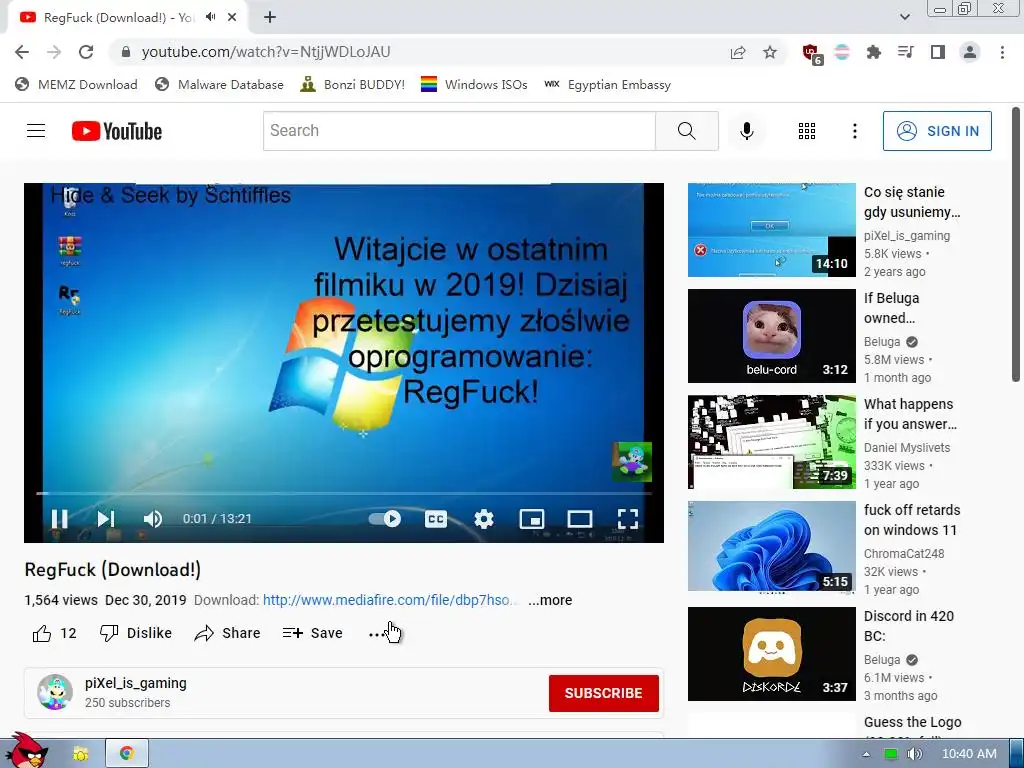Pause the video
The height and width of the screenshot is (768, 1024).
pyautogui.click(x=59, y=519)
